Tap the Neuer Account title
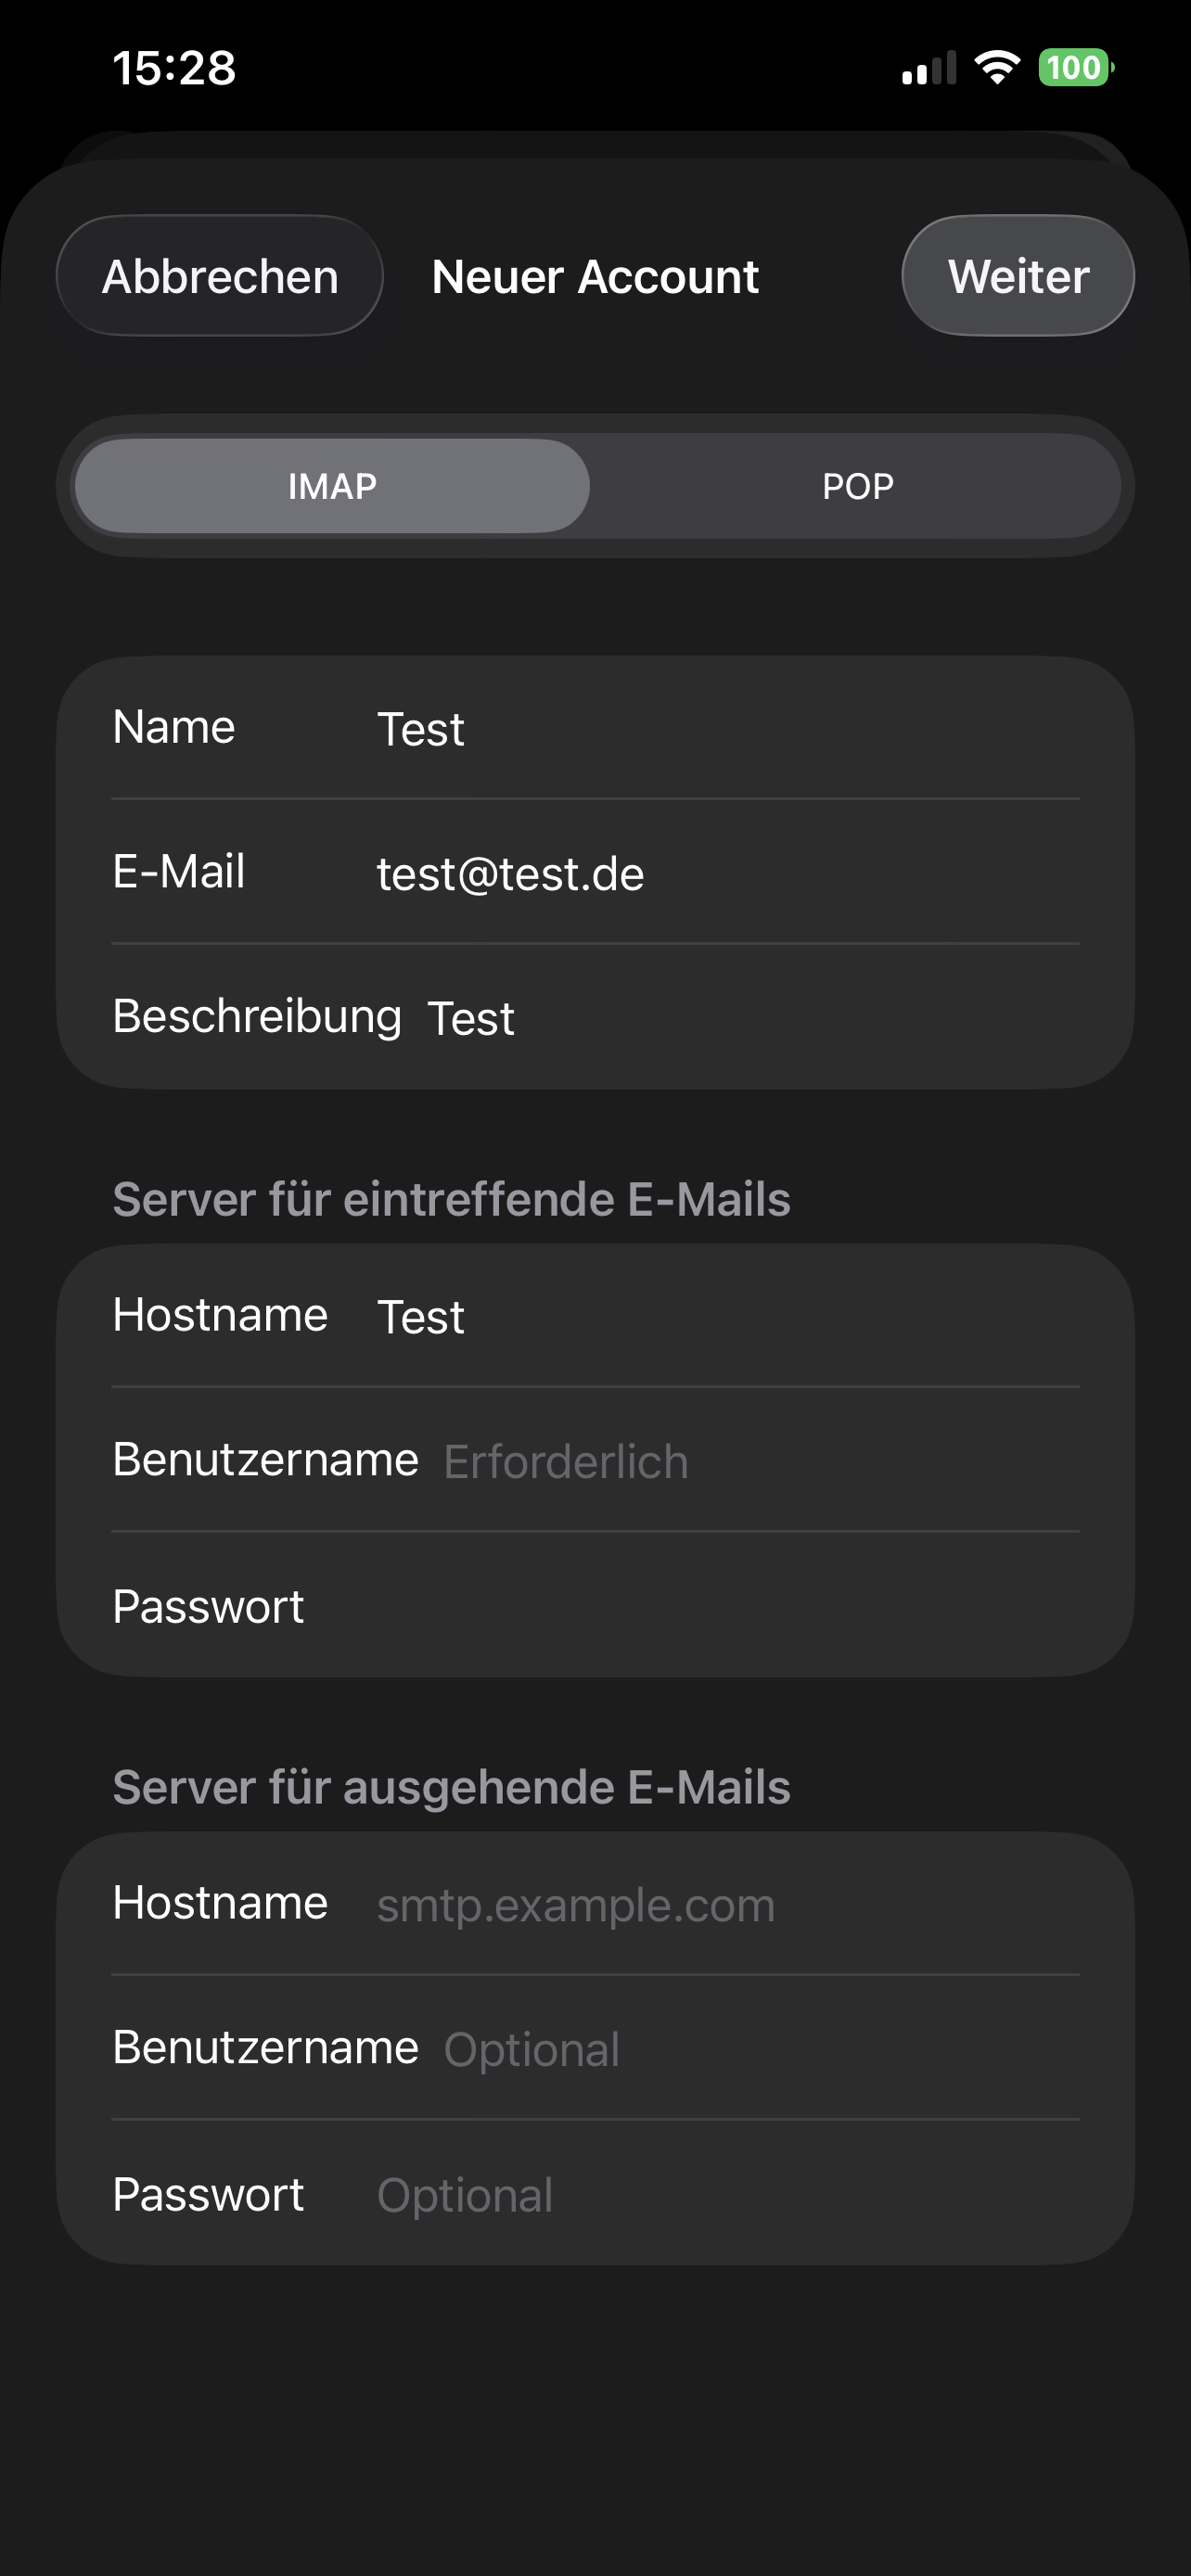Viewport: 1191px width, 2576px height. click(x=595, y=276)
